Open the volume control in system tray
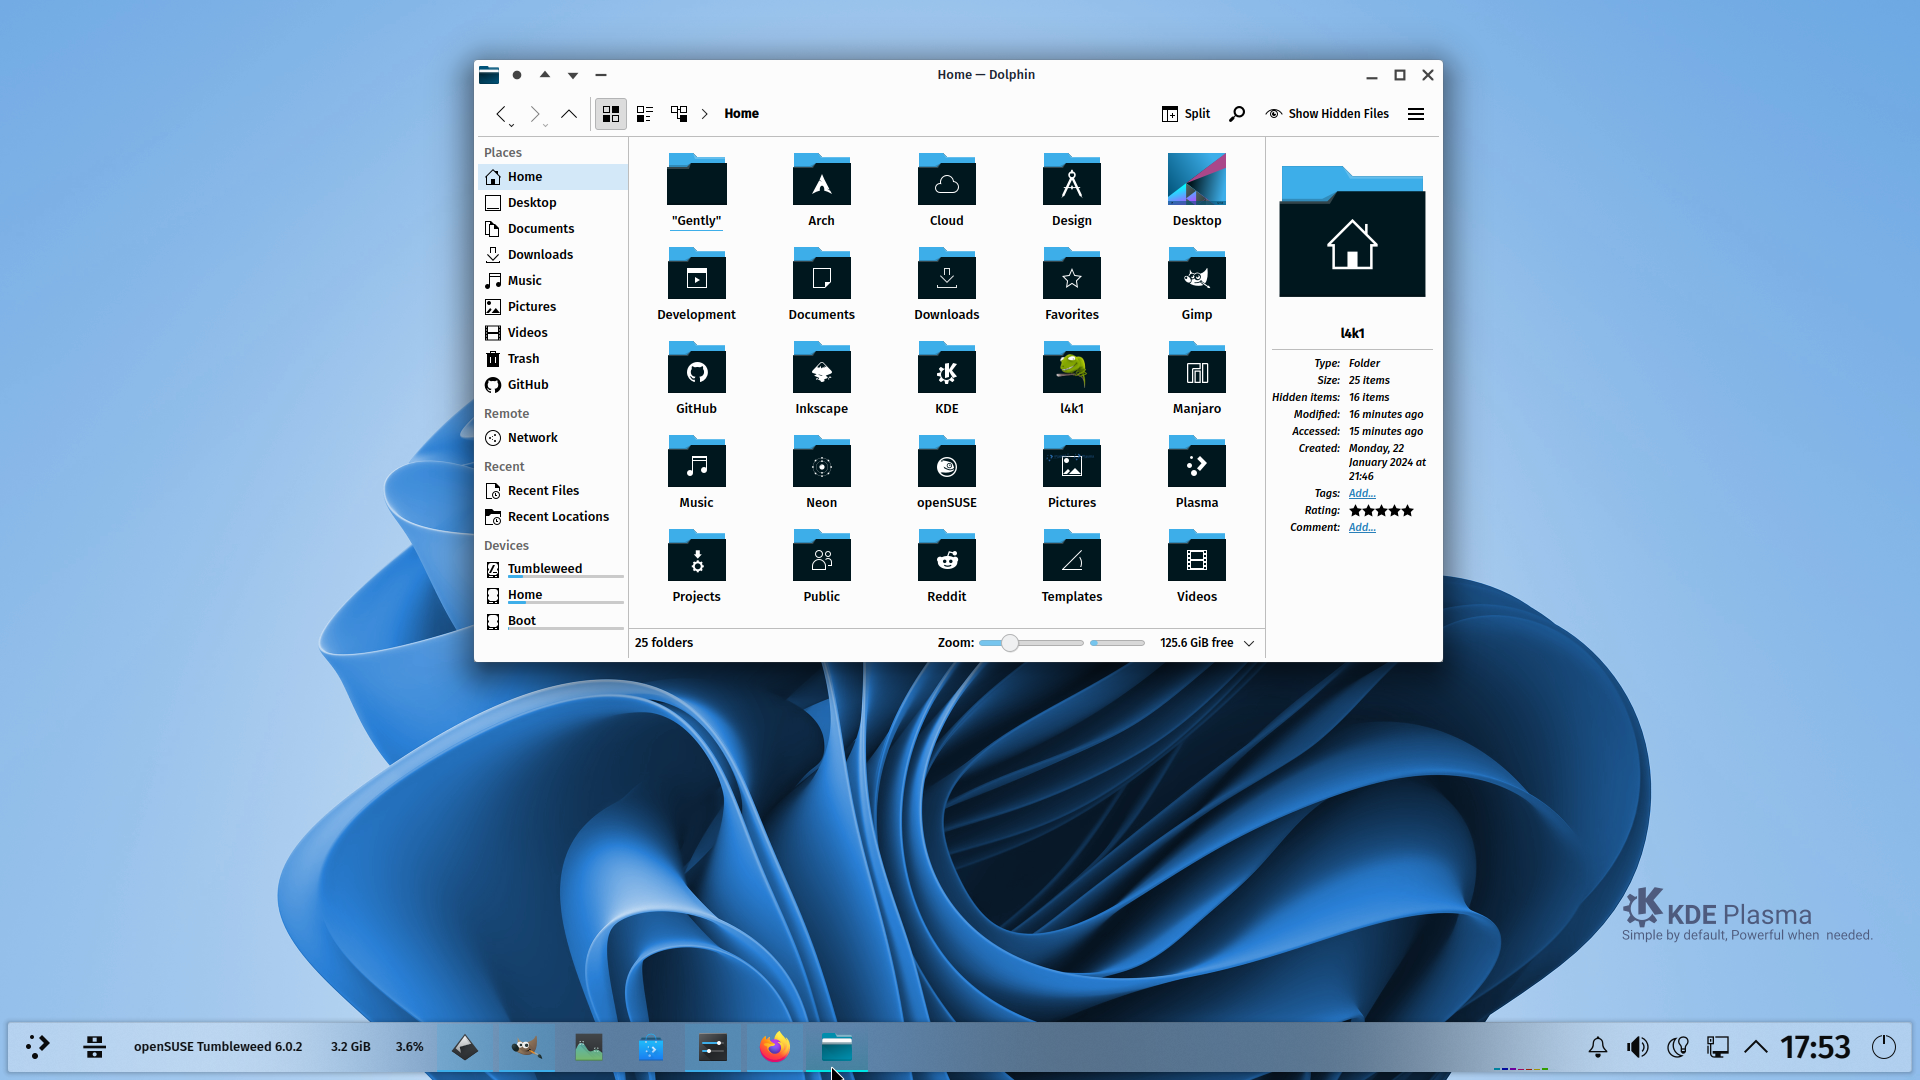Screen dimensions: 1920x1080 click(1638, 1047)
